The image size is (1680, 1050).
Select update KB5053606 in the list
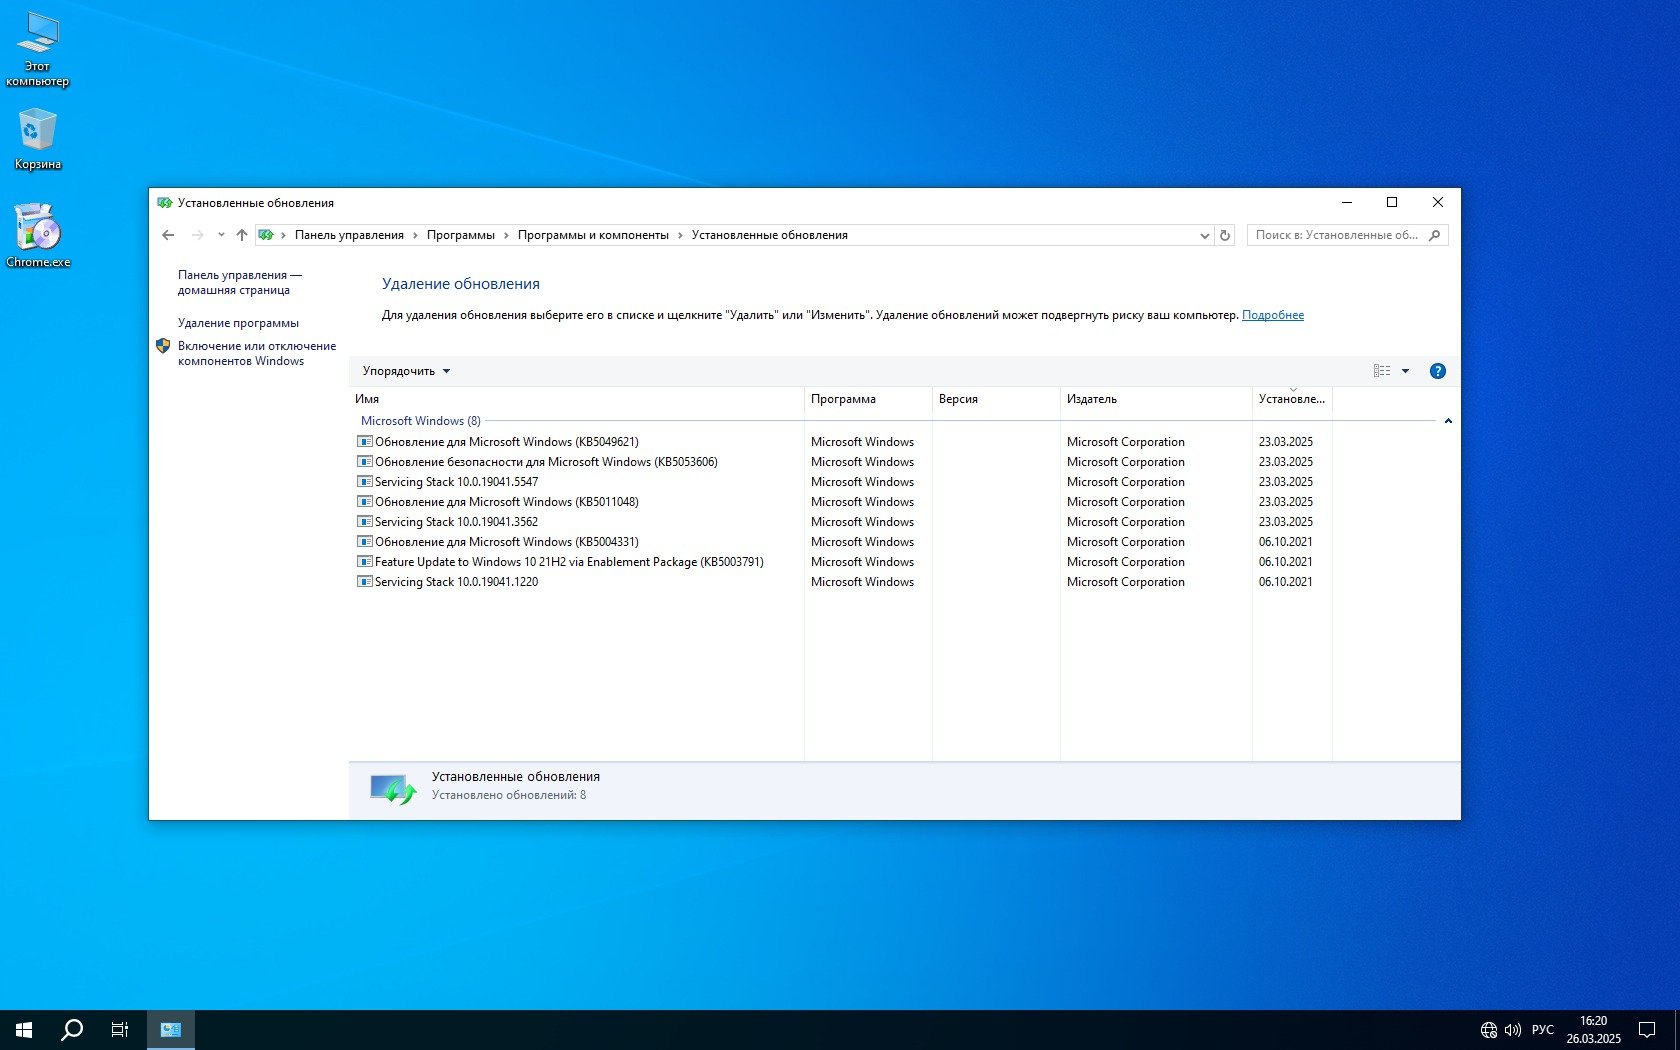545,462
